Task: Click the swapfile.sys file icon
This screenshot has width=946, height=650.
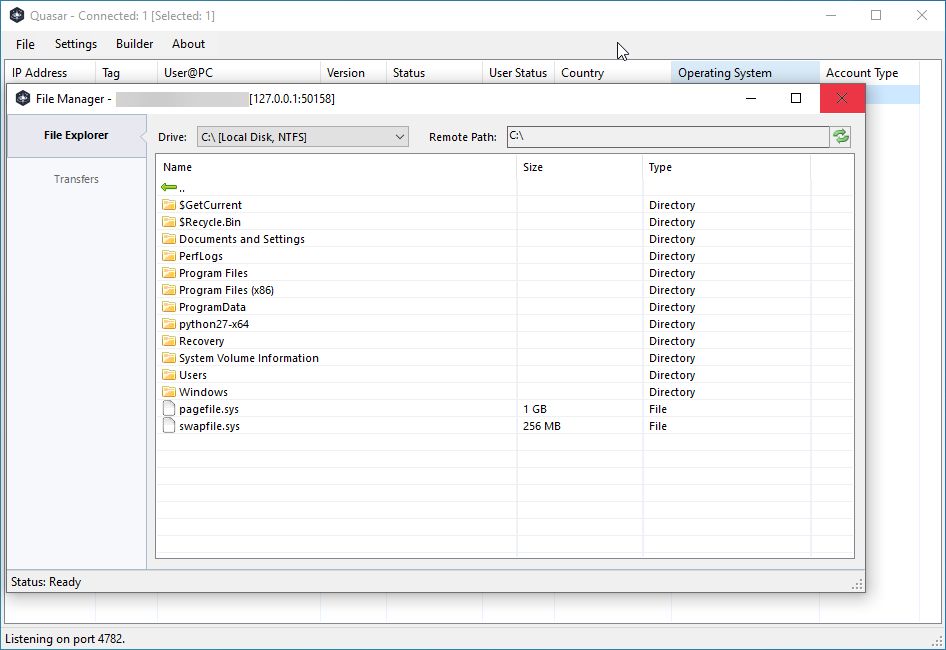Action: [169, 425]
